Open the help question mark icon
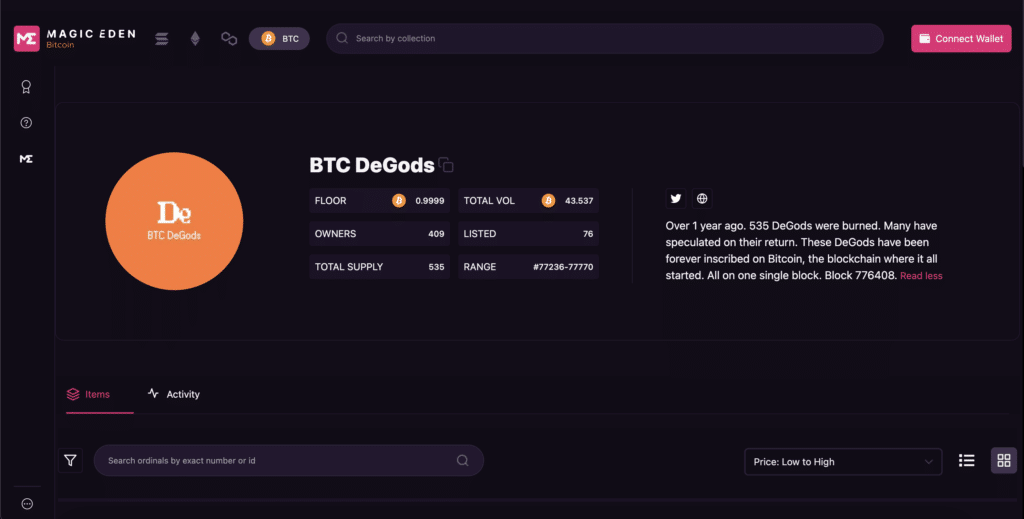Screen dimensions: 1024x519 pyautogui.click(x=26, y=123)
